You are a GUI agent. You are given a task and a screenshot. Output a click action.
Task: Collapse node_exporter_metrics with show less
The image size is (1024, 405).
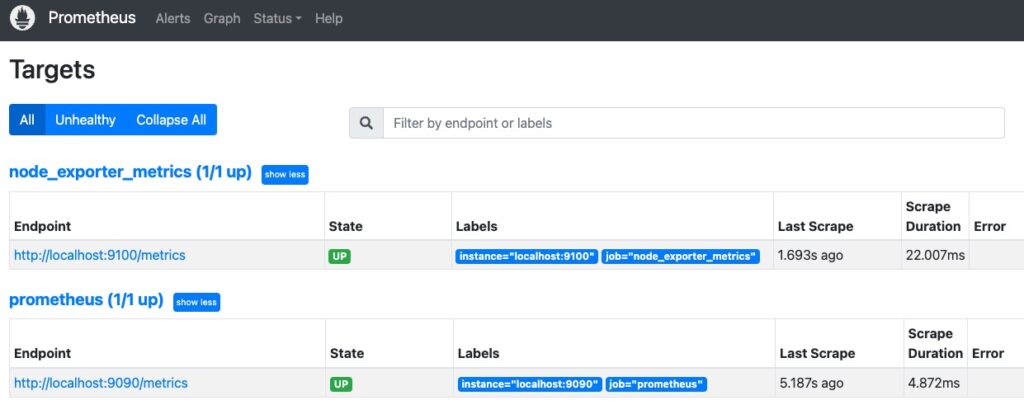tap(285, 174)
